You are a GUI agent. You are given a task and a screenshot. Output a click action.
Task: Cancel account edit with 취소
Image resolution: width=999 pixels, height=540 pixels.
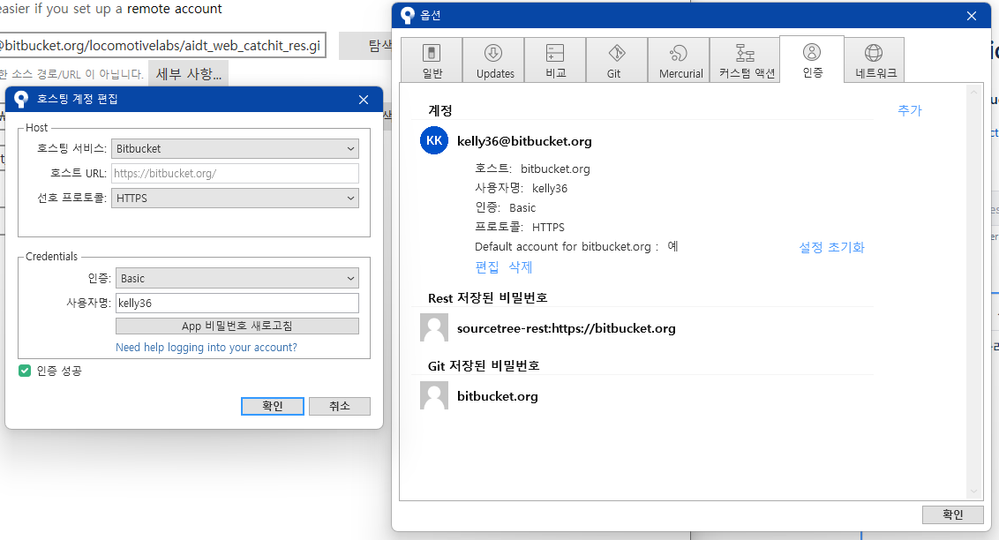[x=340, y=406]
